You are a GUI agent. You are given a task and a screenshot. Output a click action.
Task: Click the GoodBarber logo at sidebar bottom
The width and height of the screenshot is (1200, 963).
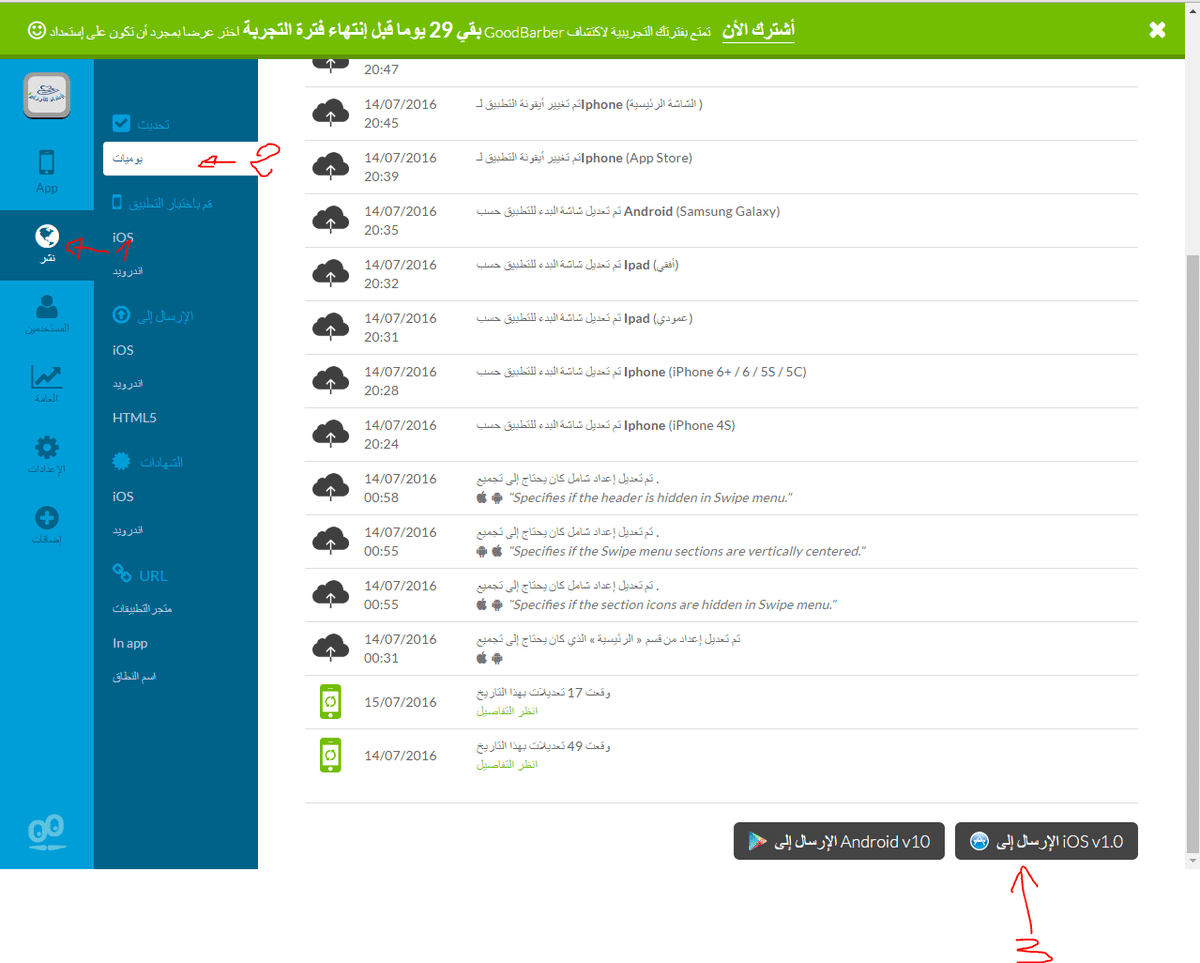46,832
